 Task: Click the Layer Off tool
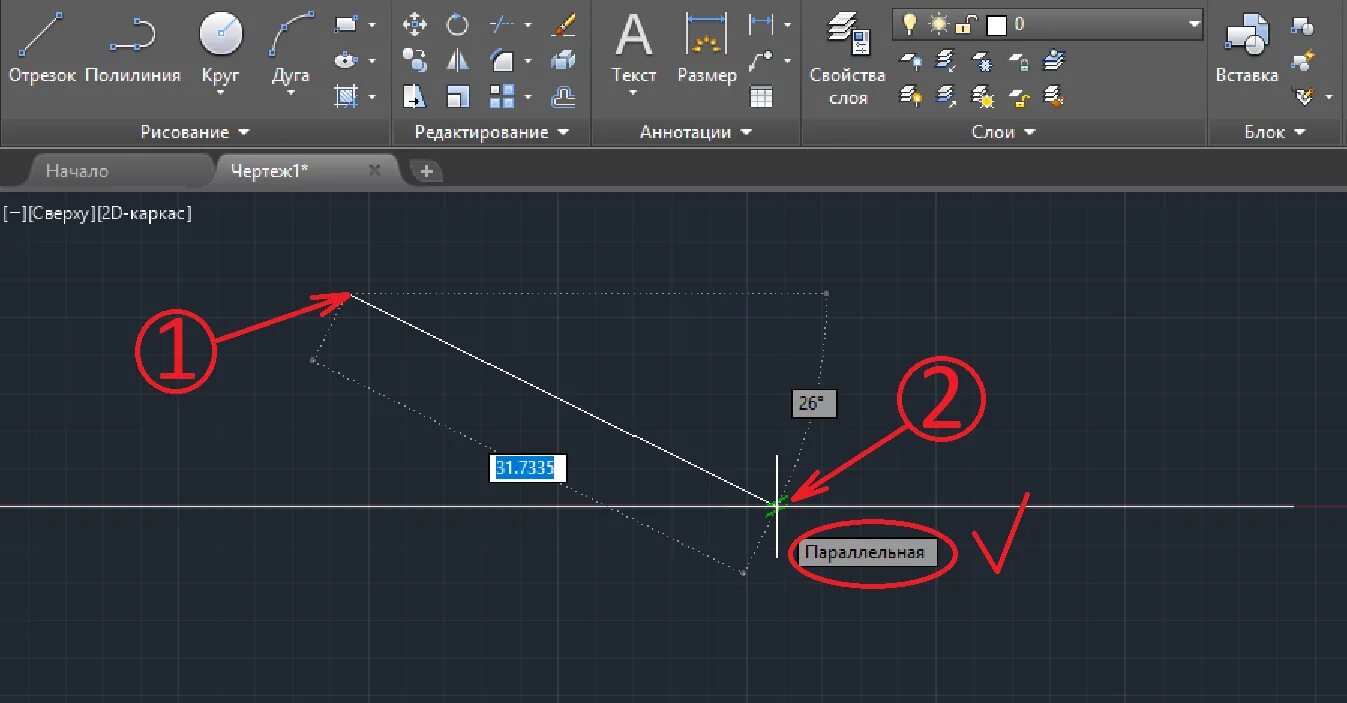pos(911,62)
